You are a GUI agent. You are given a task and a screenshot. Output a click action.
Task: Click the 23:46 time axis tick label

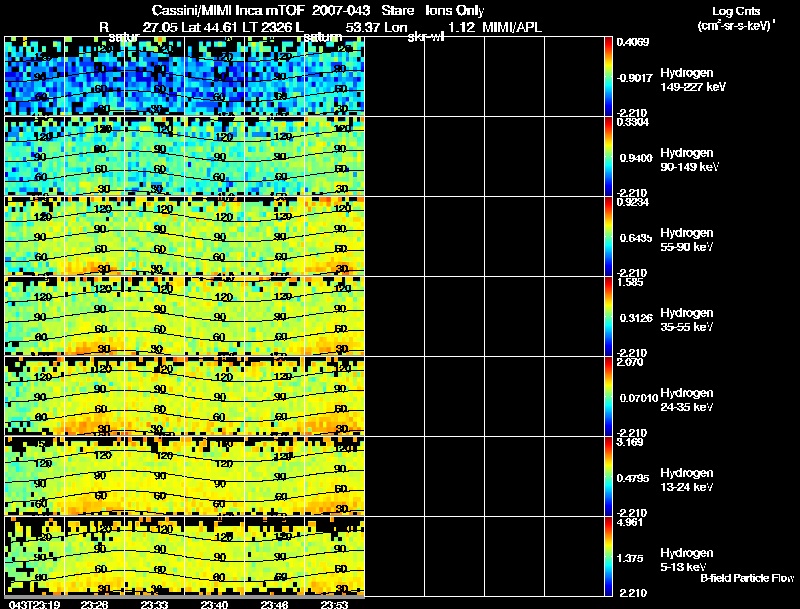275,603
